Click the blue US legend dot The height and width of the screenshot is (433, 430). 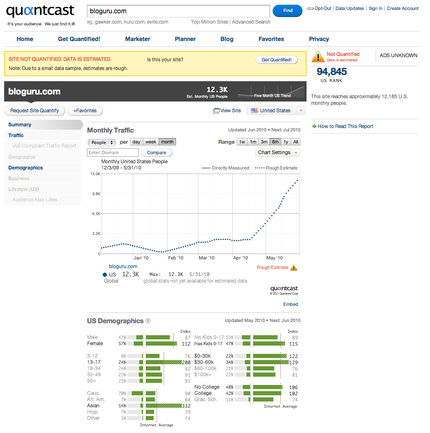(105, 275)
